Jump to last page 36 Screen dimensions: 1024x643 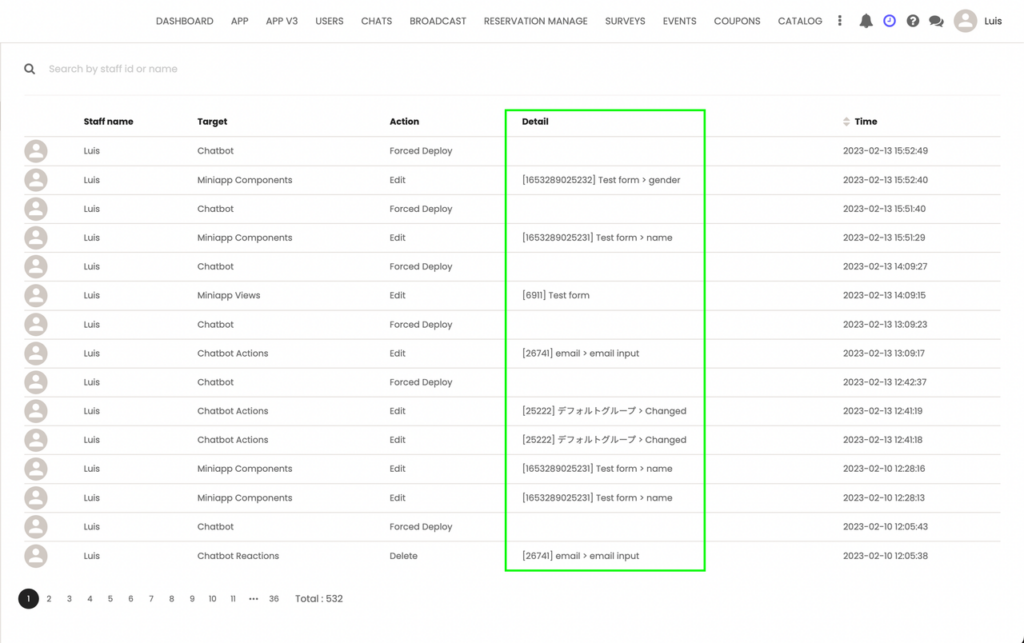[274, 599]
